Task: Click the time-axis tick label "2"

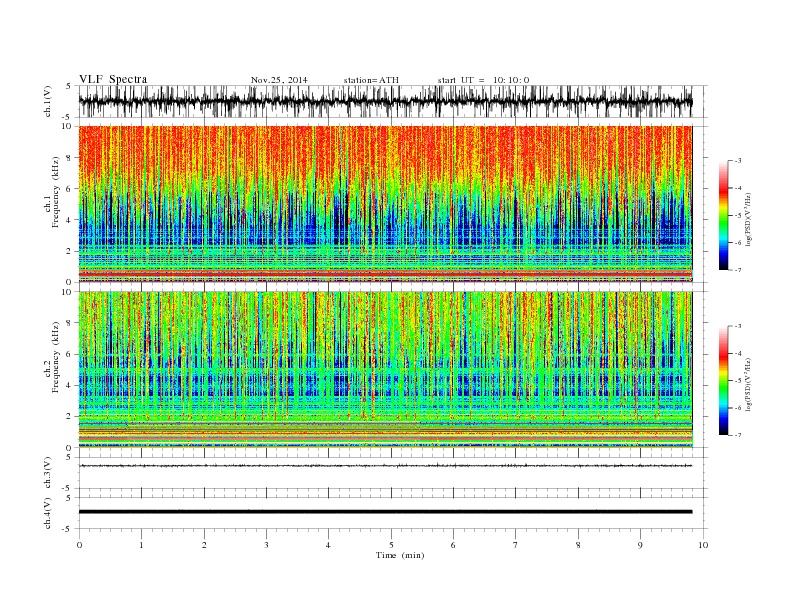Action: click(204, 545)
